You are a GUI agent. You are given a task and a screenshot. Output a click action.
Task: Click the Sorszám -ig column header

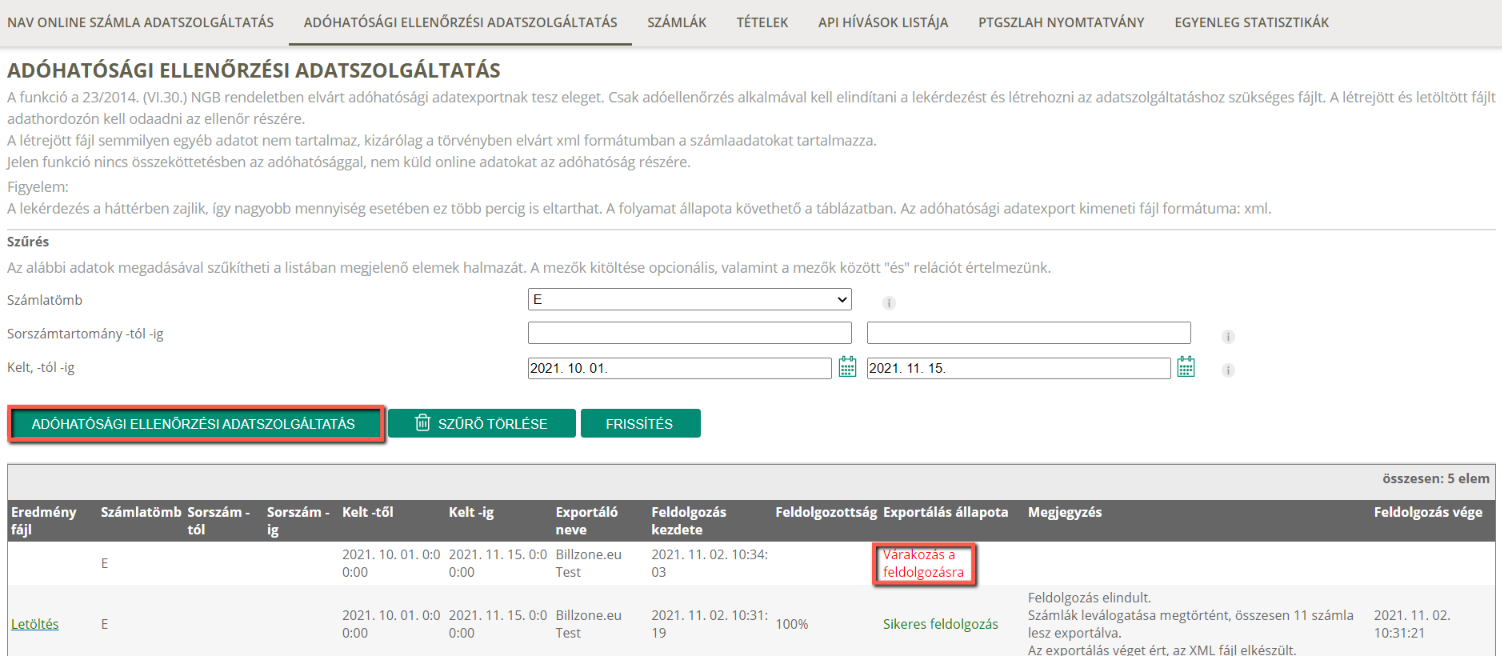[x=298, y=521]
